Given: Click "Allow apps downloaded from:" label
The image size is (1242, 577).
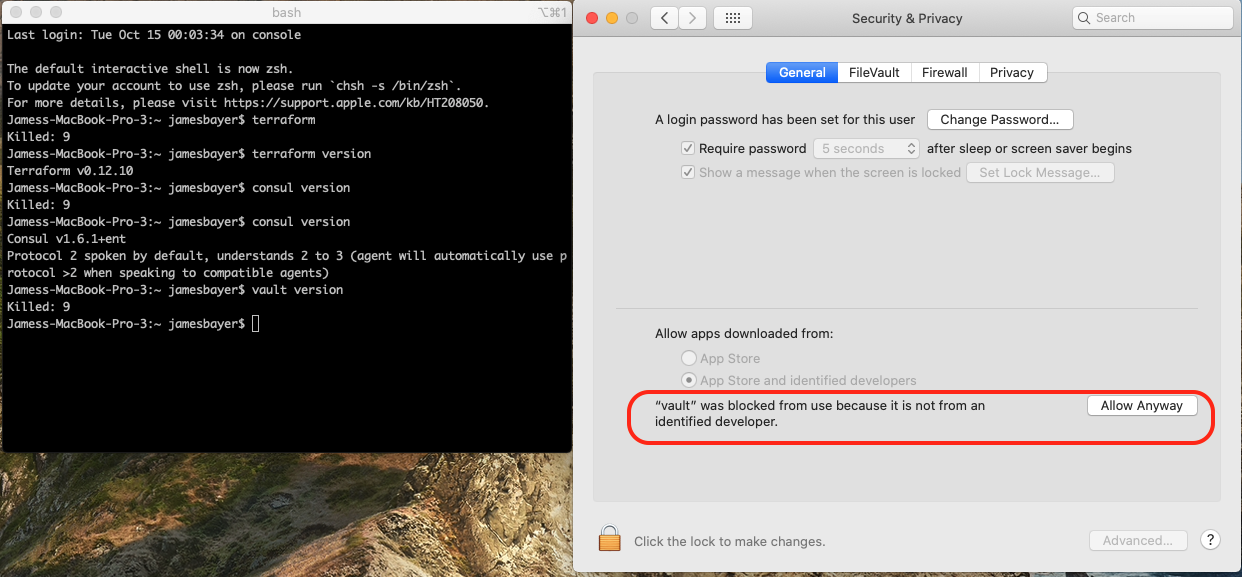Looking at the screenshot, I should (744, 334).
